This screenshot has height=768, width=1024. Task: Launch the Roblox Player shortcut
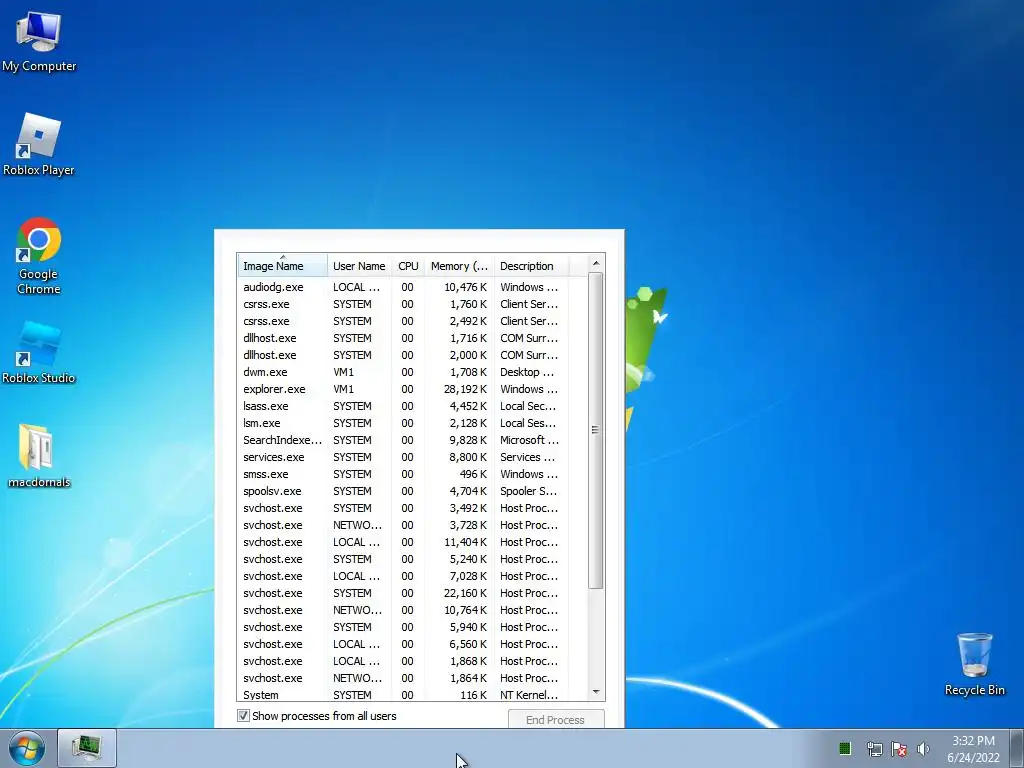tap(39, 145)
